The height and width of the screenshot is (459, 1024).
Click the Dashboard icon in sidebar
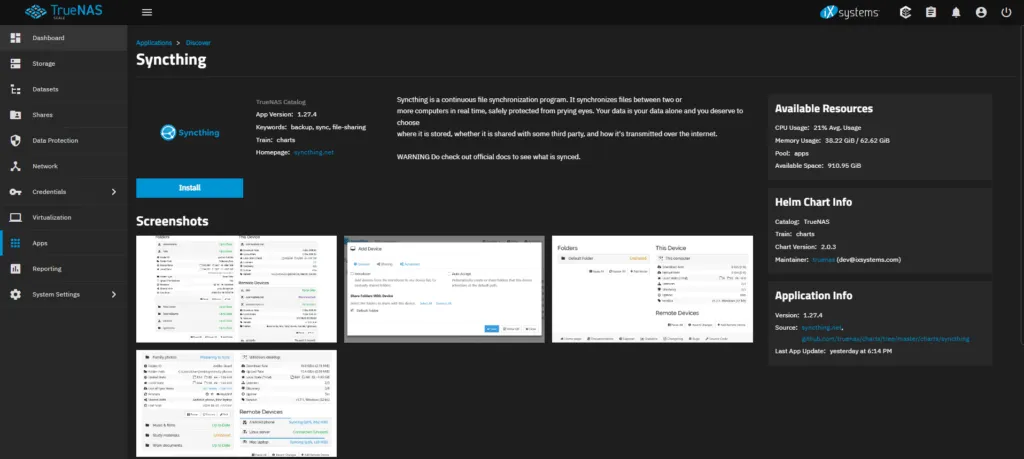[16, 38]
